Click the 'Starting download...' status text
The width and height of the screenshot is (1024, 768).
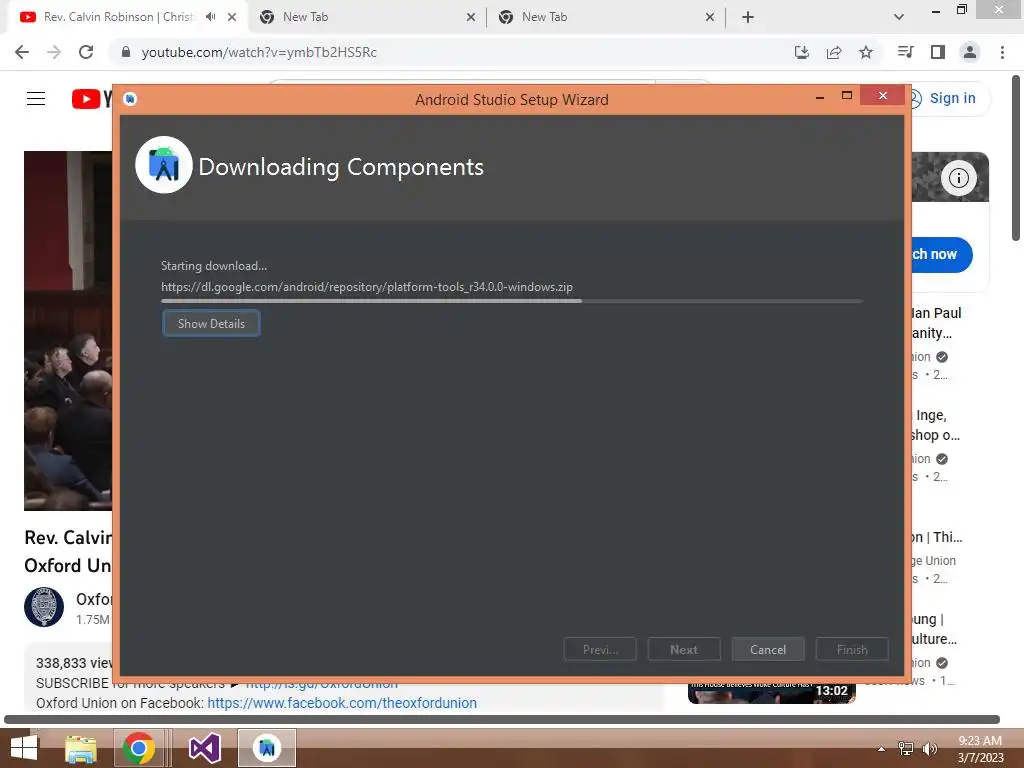tap(214, 266)
